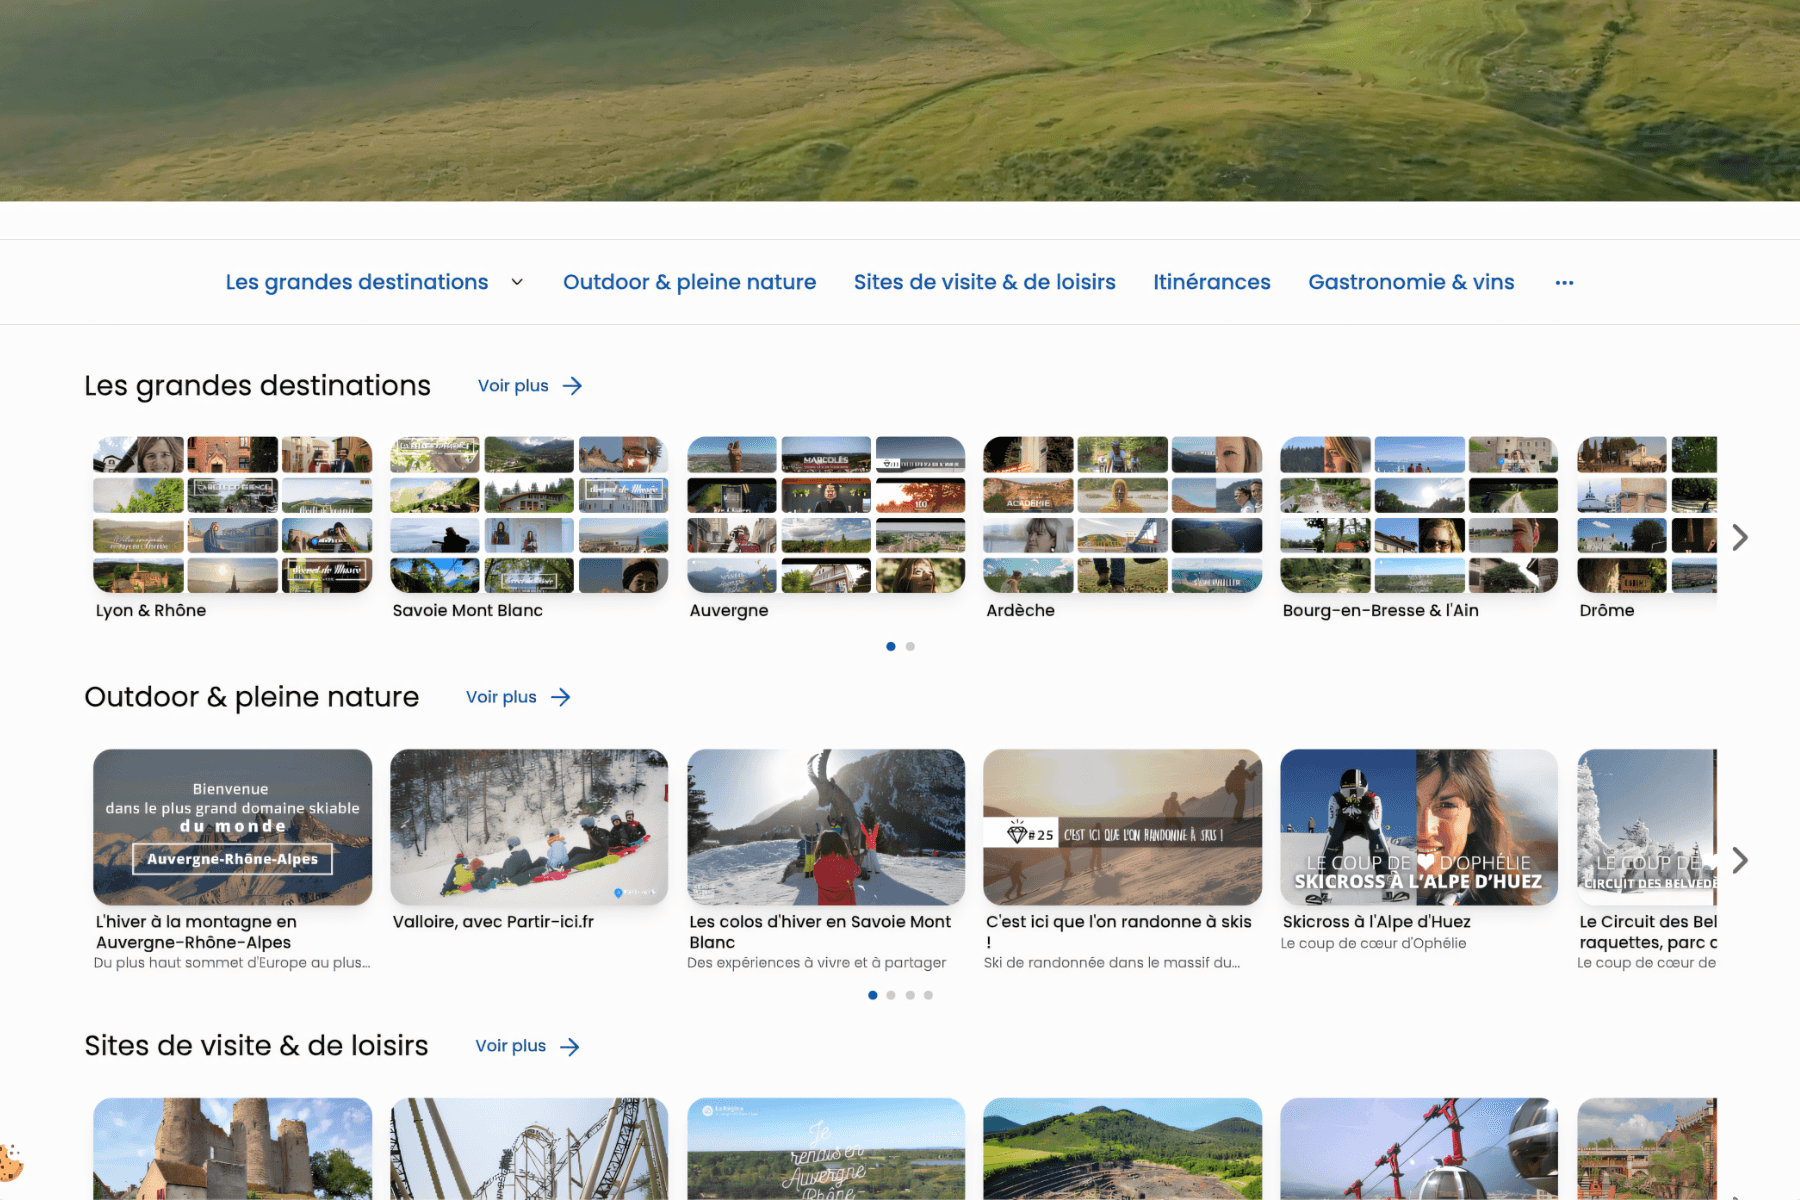Open Itinérances navigation link
The height and width of the screenshot is (1200, 1800).
pyautogui.click(x=1211, y=282)
